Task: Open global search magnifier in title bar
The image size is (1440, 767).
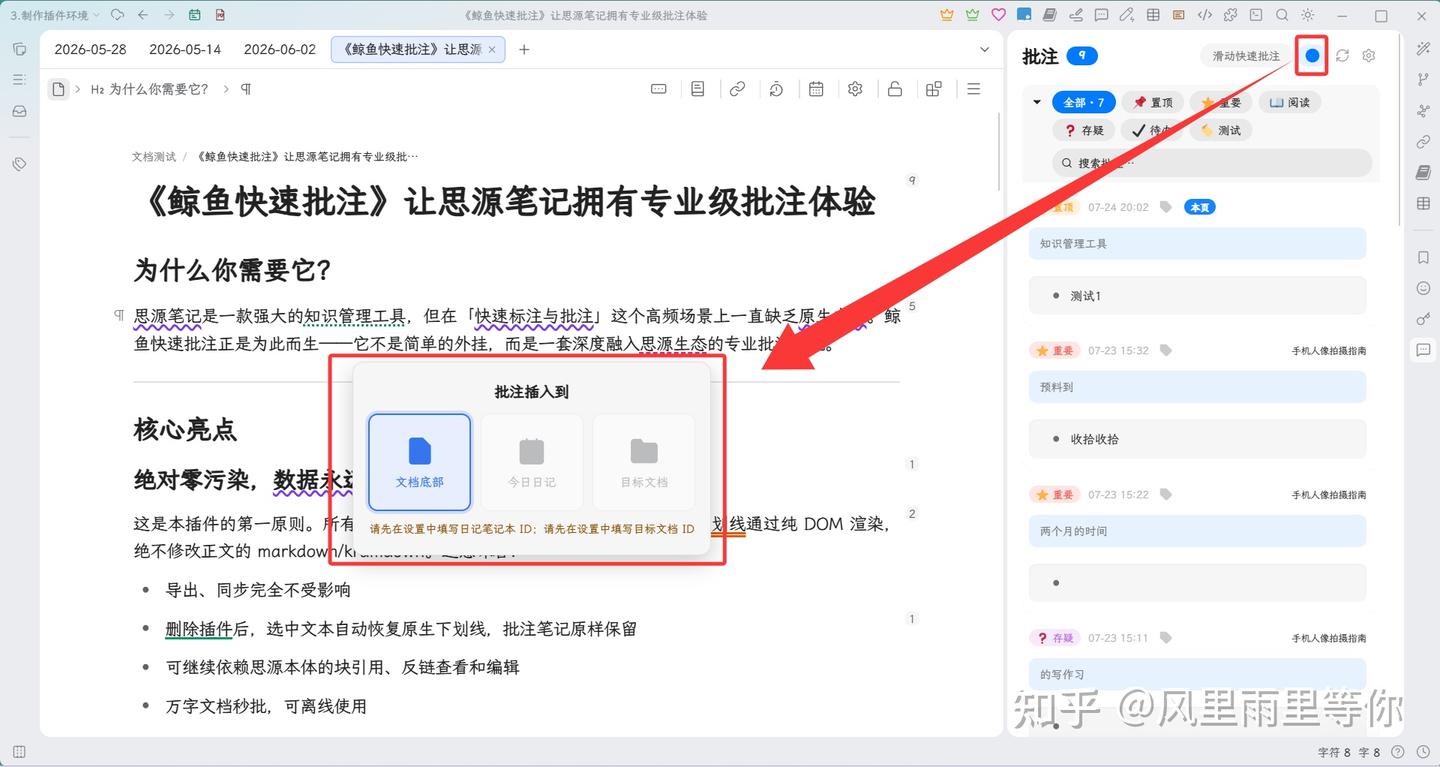Action: coord(1282,15)
